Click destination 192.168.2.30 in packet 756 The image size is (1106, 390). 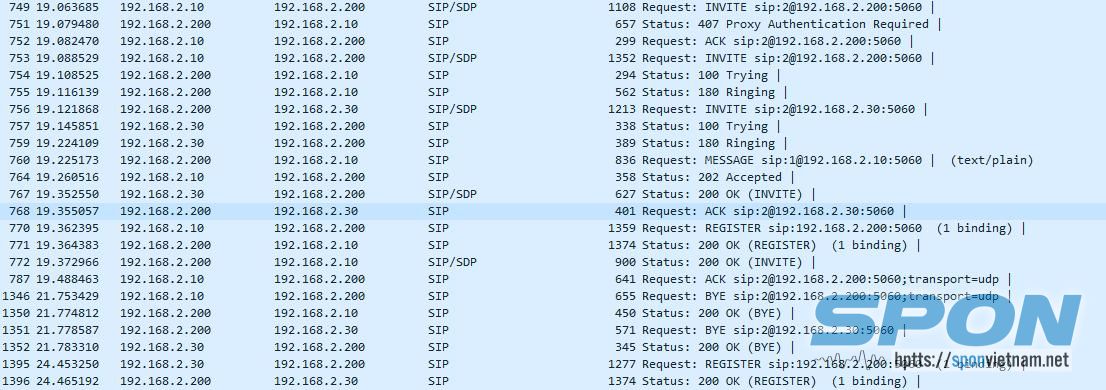tap(316, 109)
